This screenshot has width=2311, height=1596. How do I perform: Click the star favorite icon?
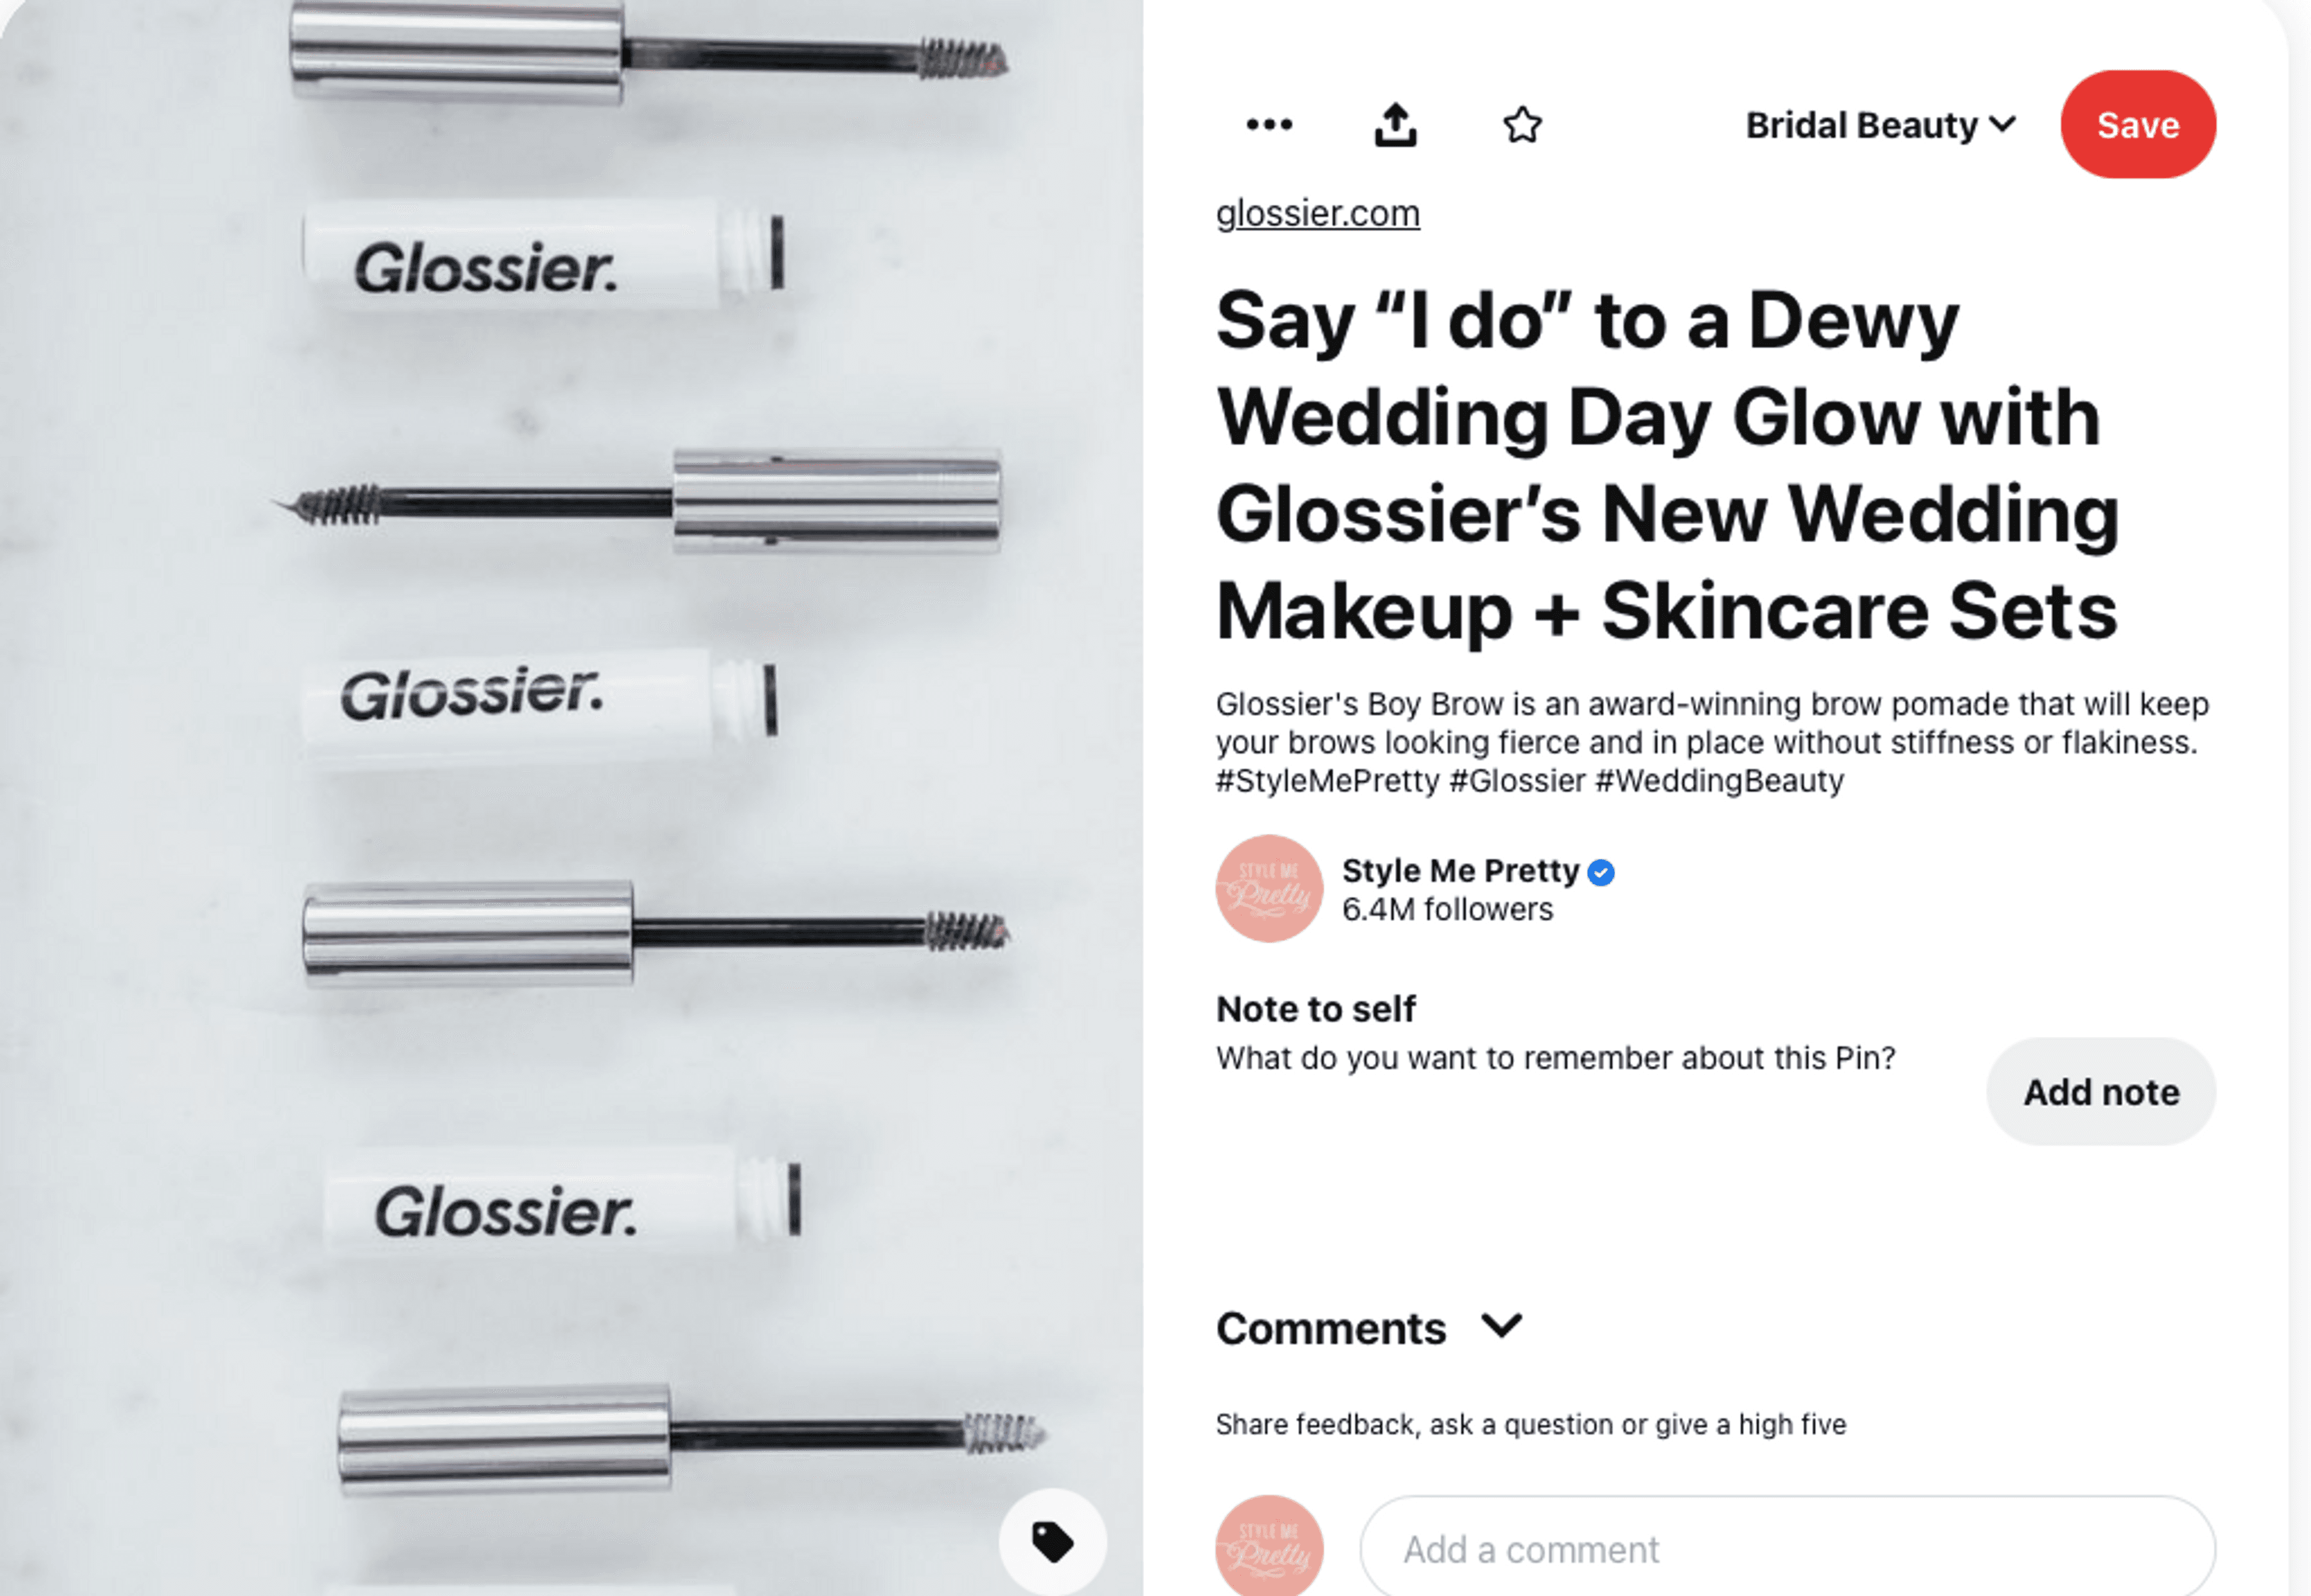(x=1522, y=125)
